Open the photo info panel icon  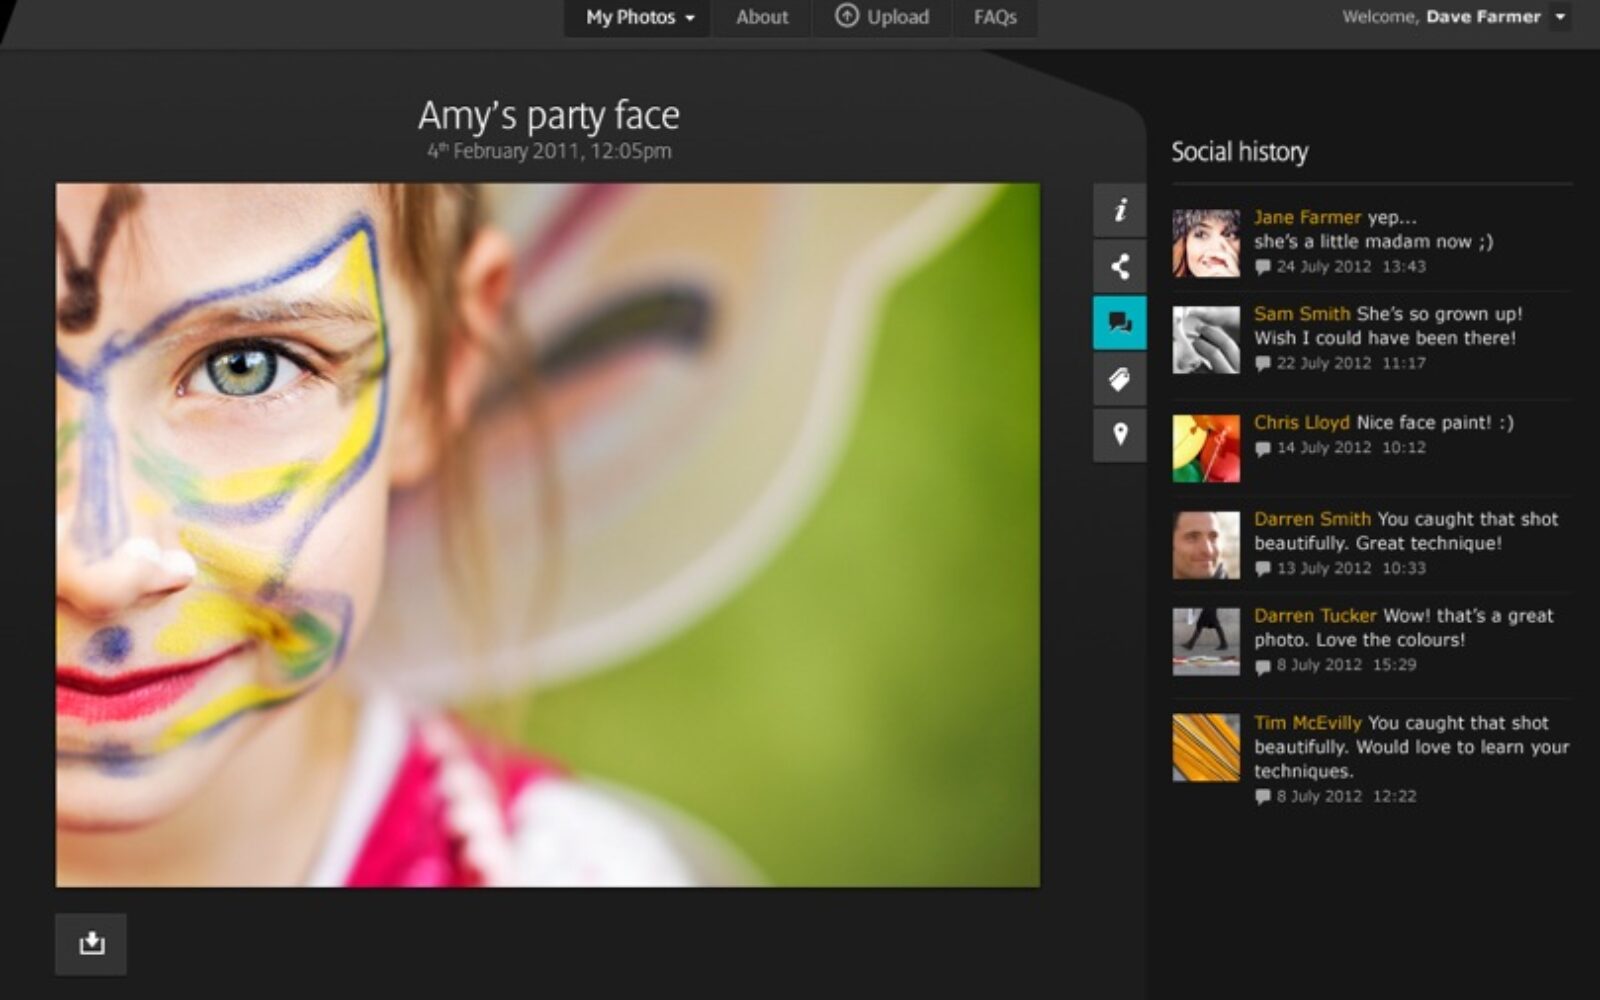pos(1119,210)
